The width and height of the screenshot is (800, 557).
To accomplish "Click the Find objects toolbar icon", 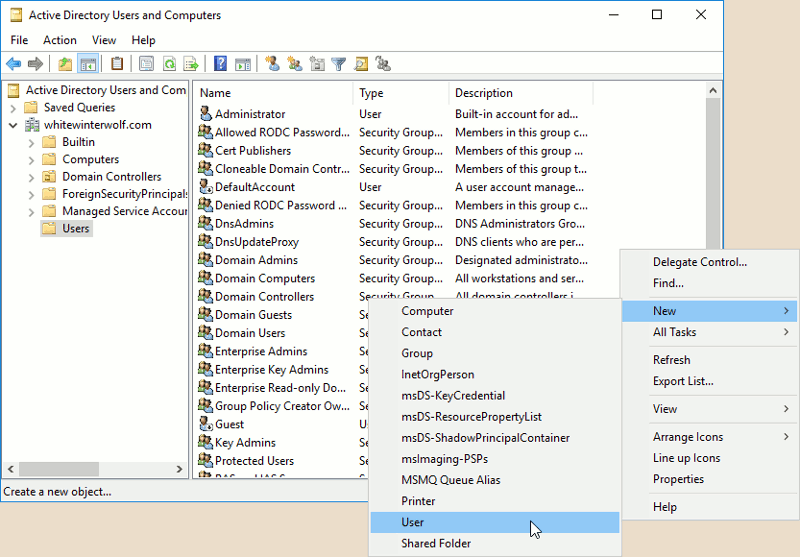I will click(x=361, y=64).
